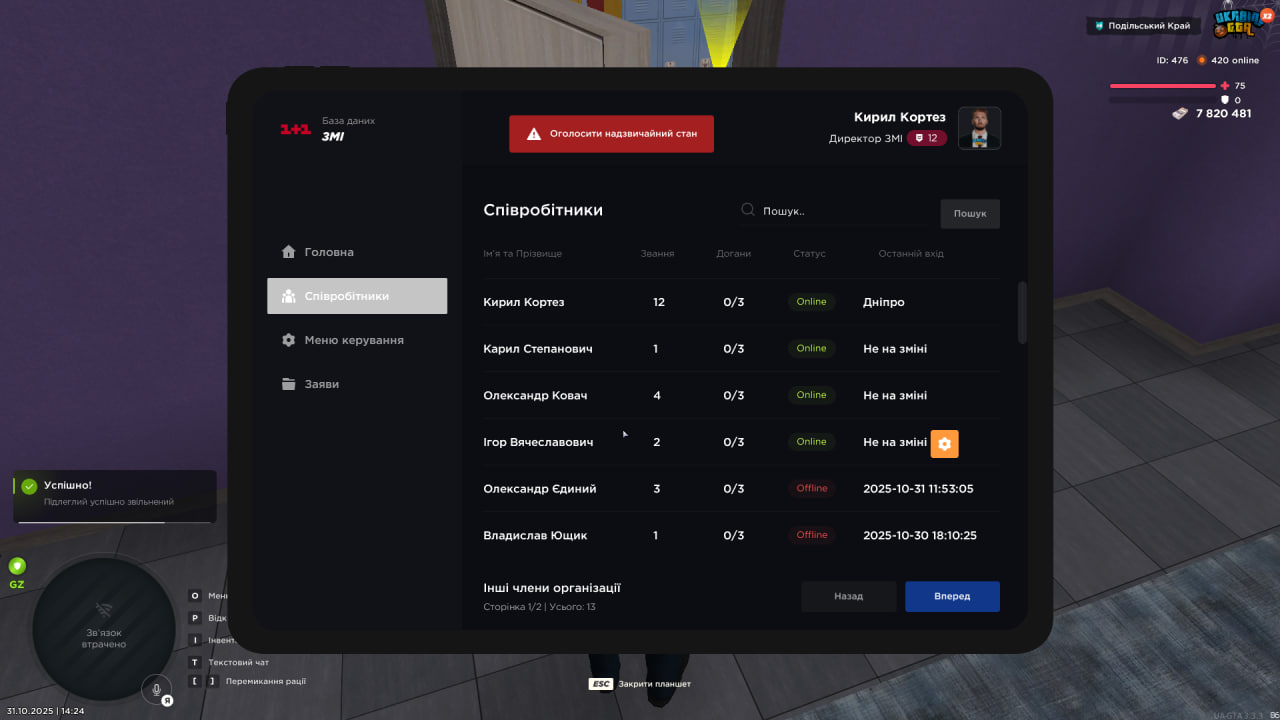Click Ім'я та Прізвище column header
This screenshot has height=720, width=1280.
tap(523, 254)
